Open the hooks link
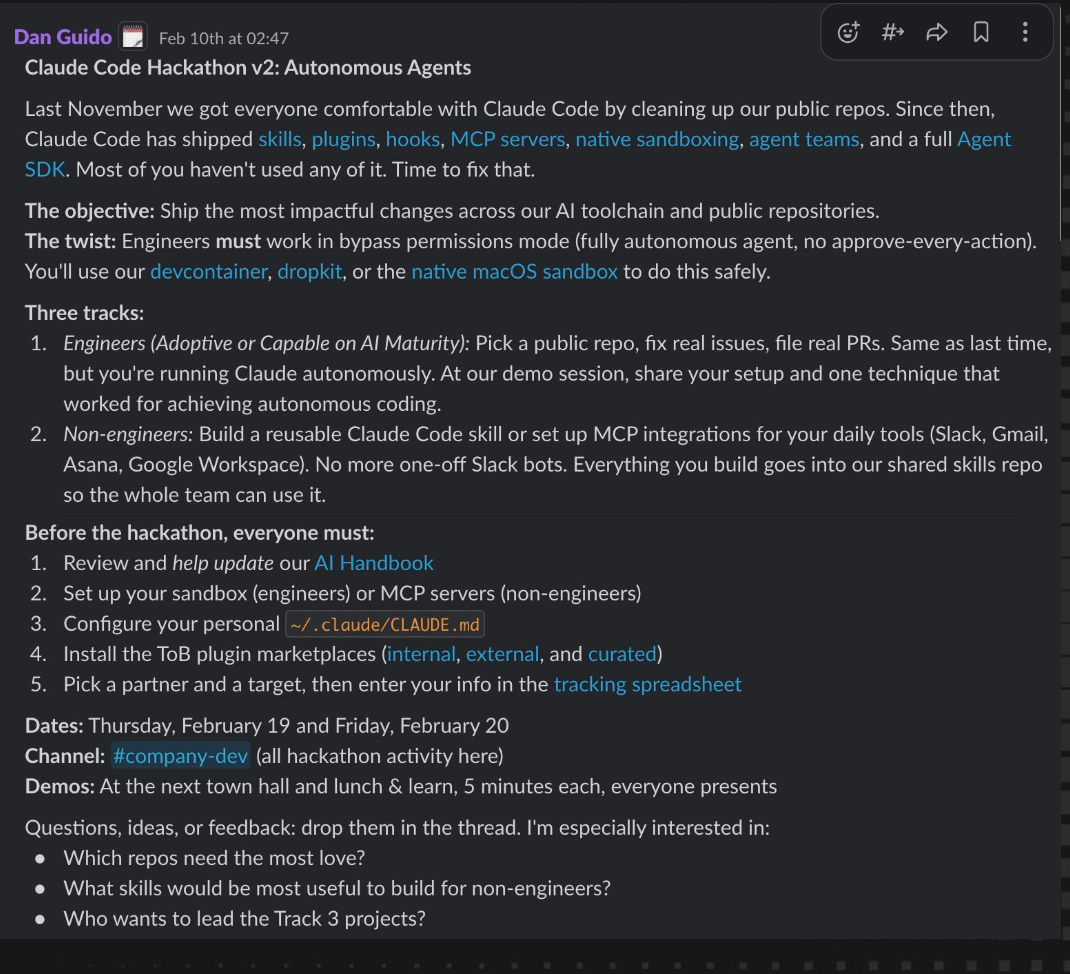1070x974 pixels. 413,139
